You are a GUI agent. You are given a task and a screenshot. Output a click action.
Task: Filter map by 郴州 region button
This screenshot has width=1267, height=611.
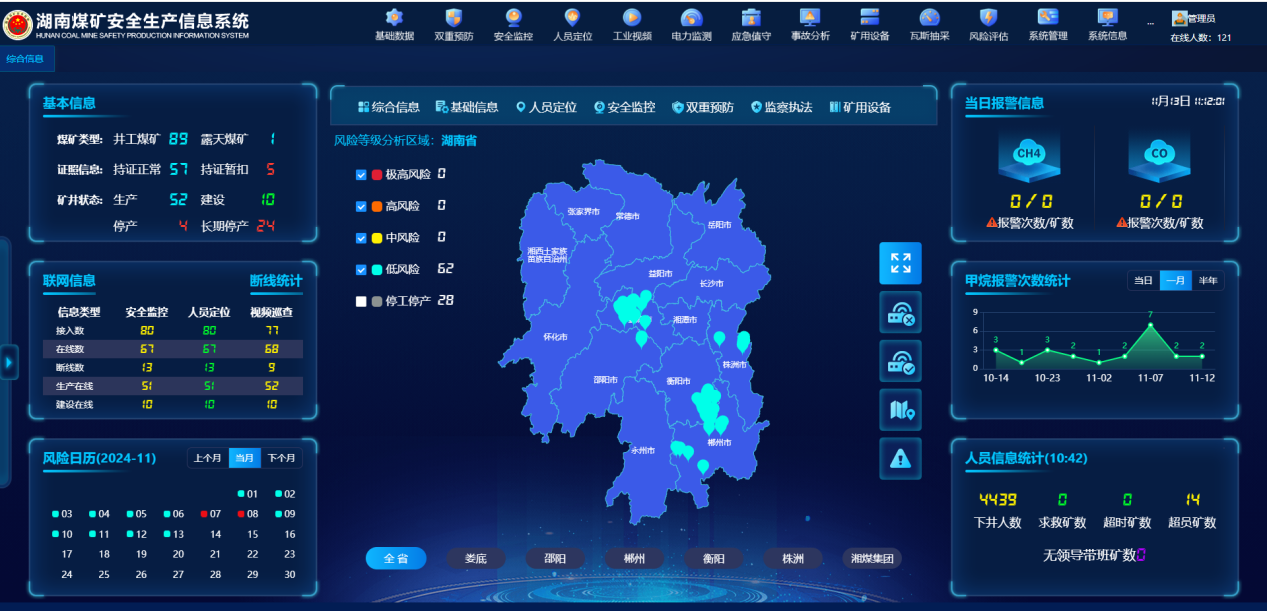tap(634, 558)
